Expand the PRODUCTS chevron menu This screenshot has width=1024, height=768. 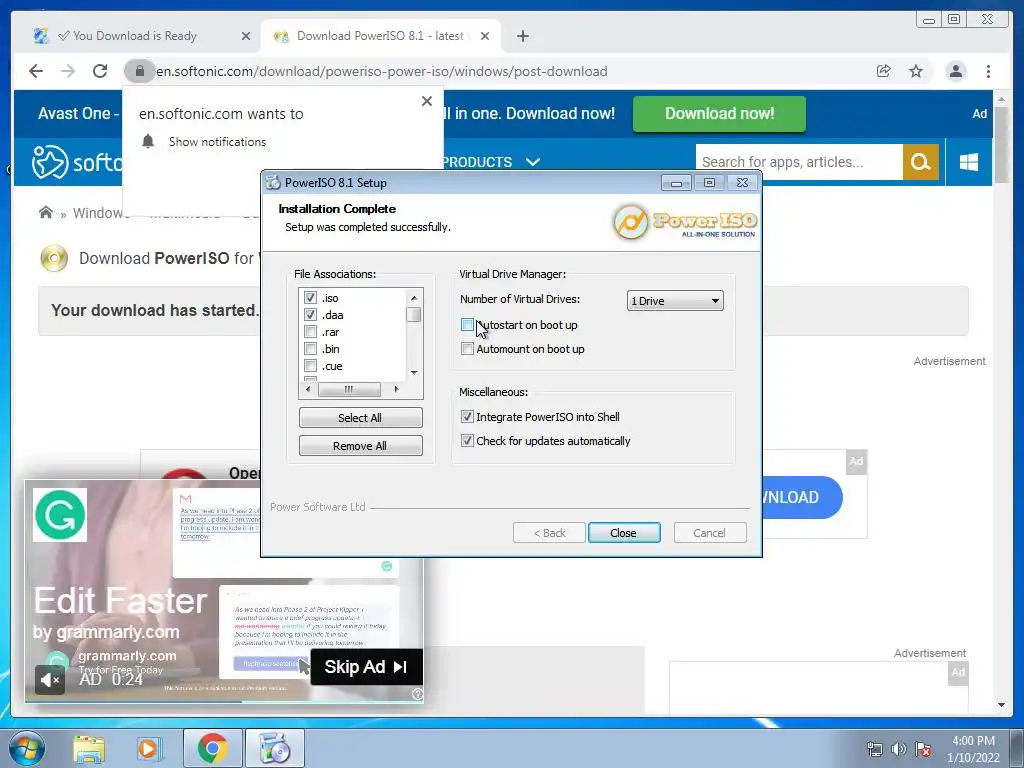coord(533,162)
